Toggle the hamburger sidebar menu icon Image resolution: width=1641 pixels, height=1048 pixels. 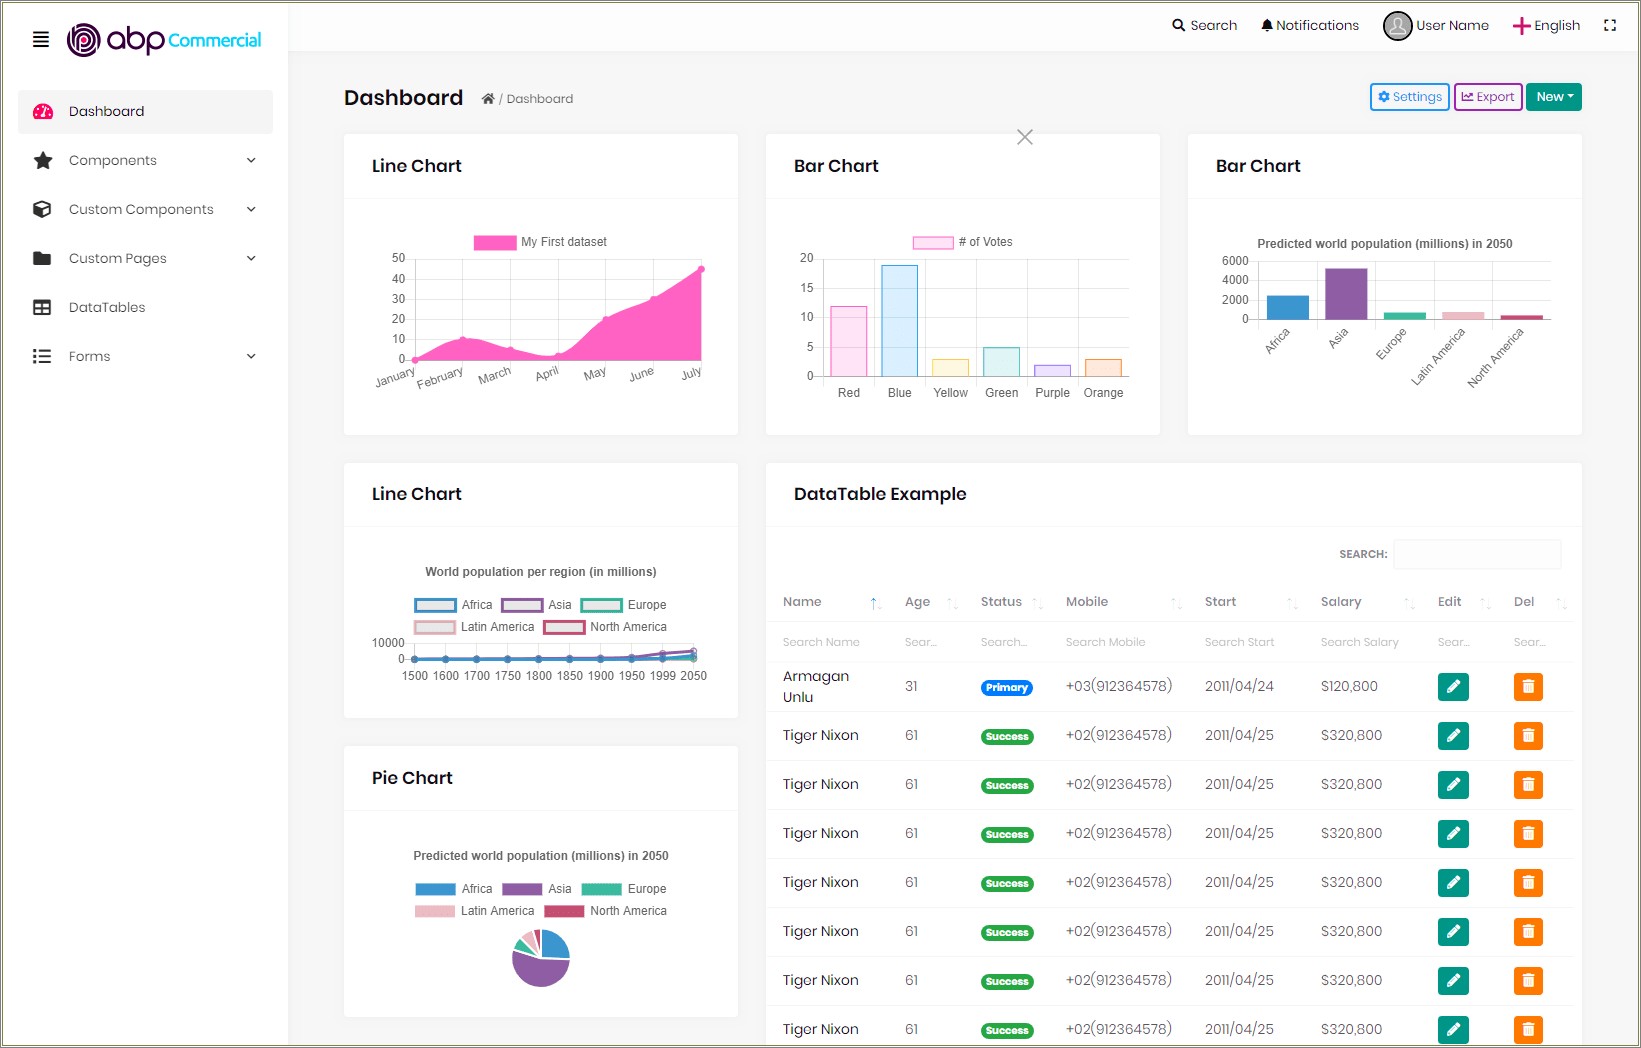pos(41,40)
